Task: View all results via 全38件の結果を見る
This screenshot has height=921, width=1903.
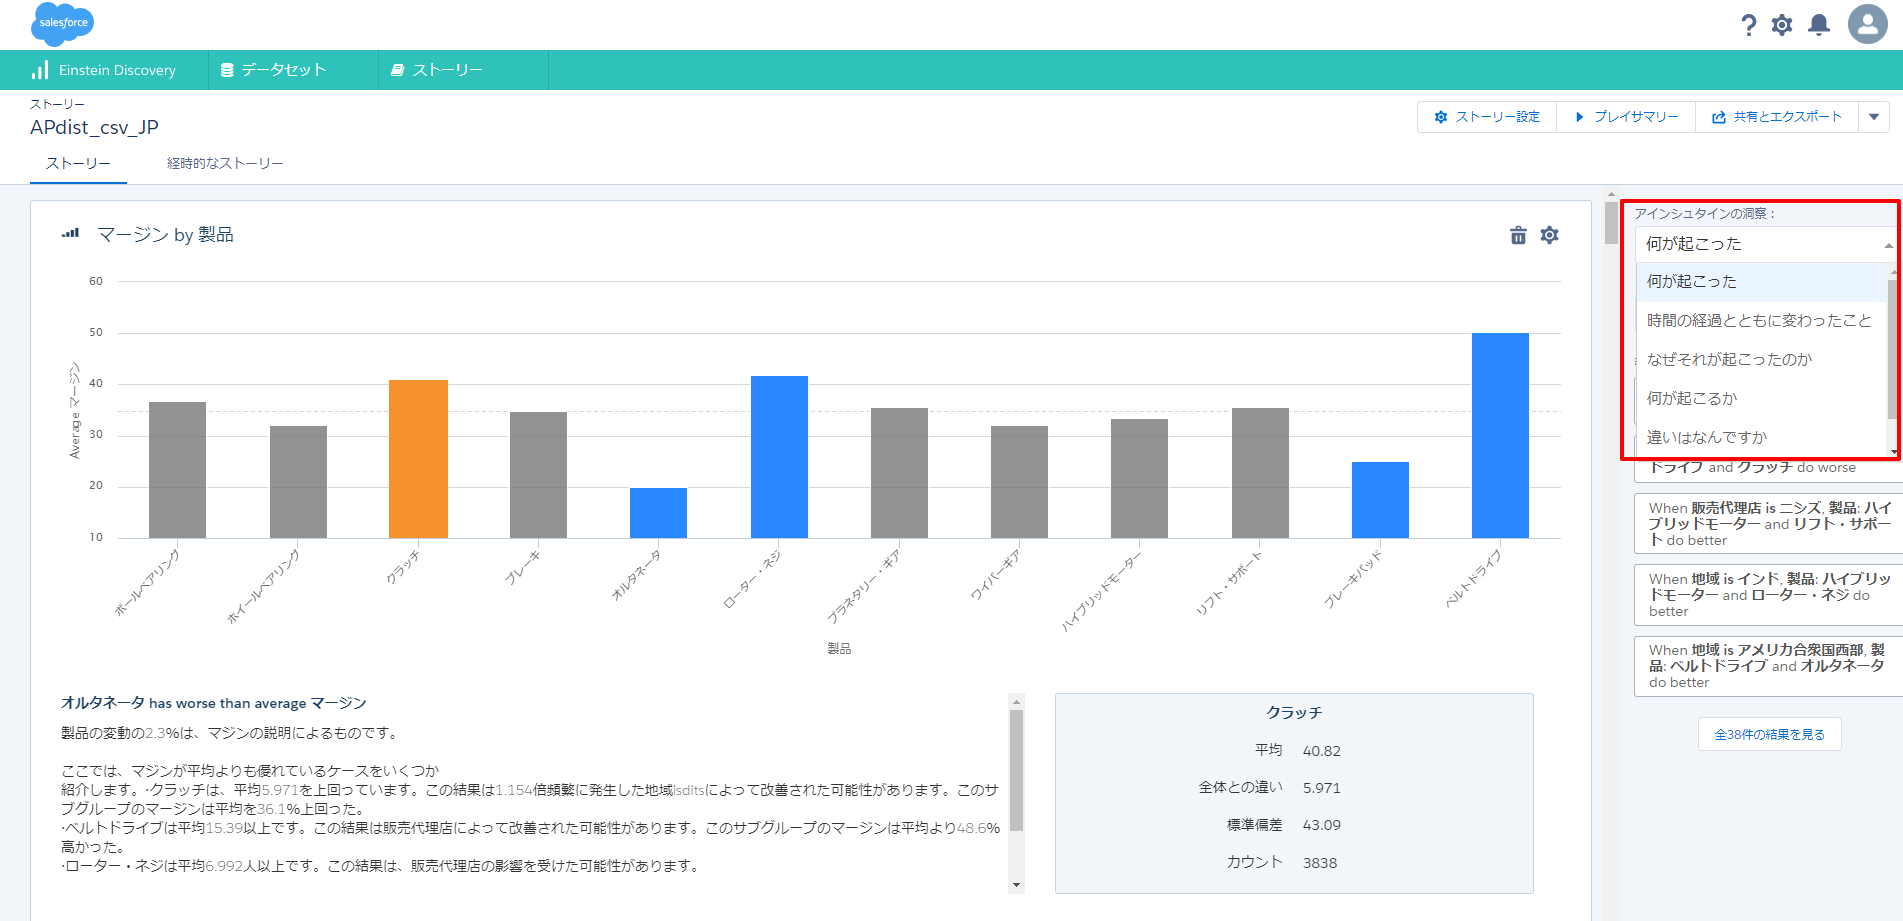Action: tap(1769, 734)
